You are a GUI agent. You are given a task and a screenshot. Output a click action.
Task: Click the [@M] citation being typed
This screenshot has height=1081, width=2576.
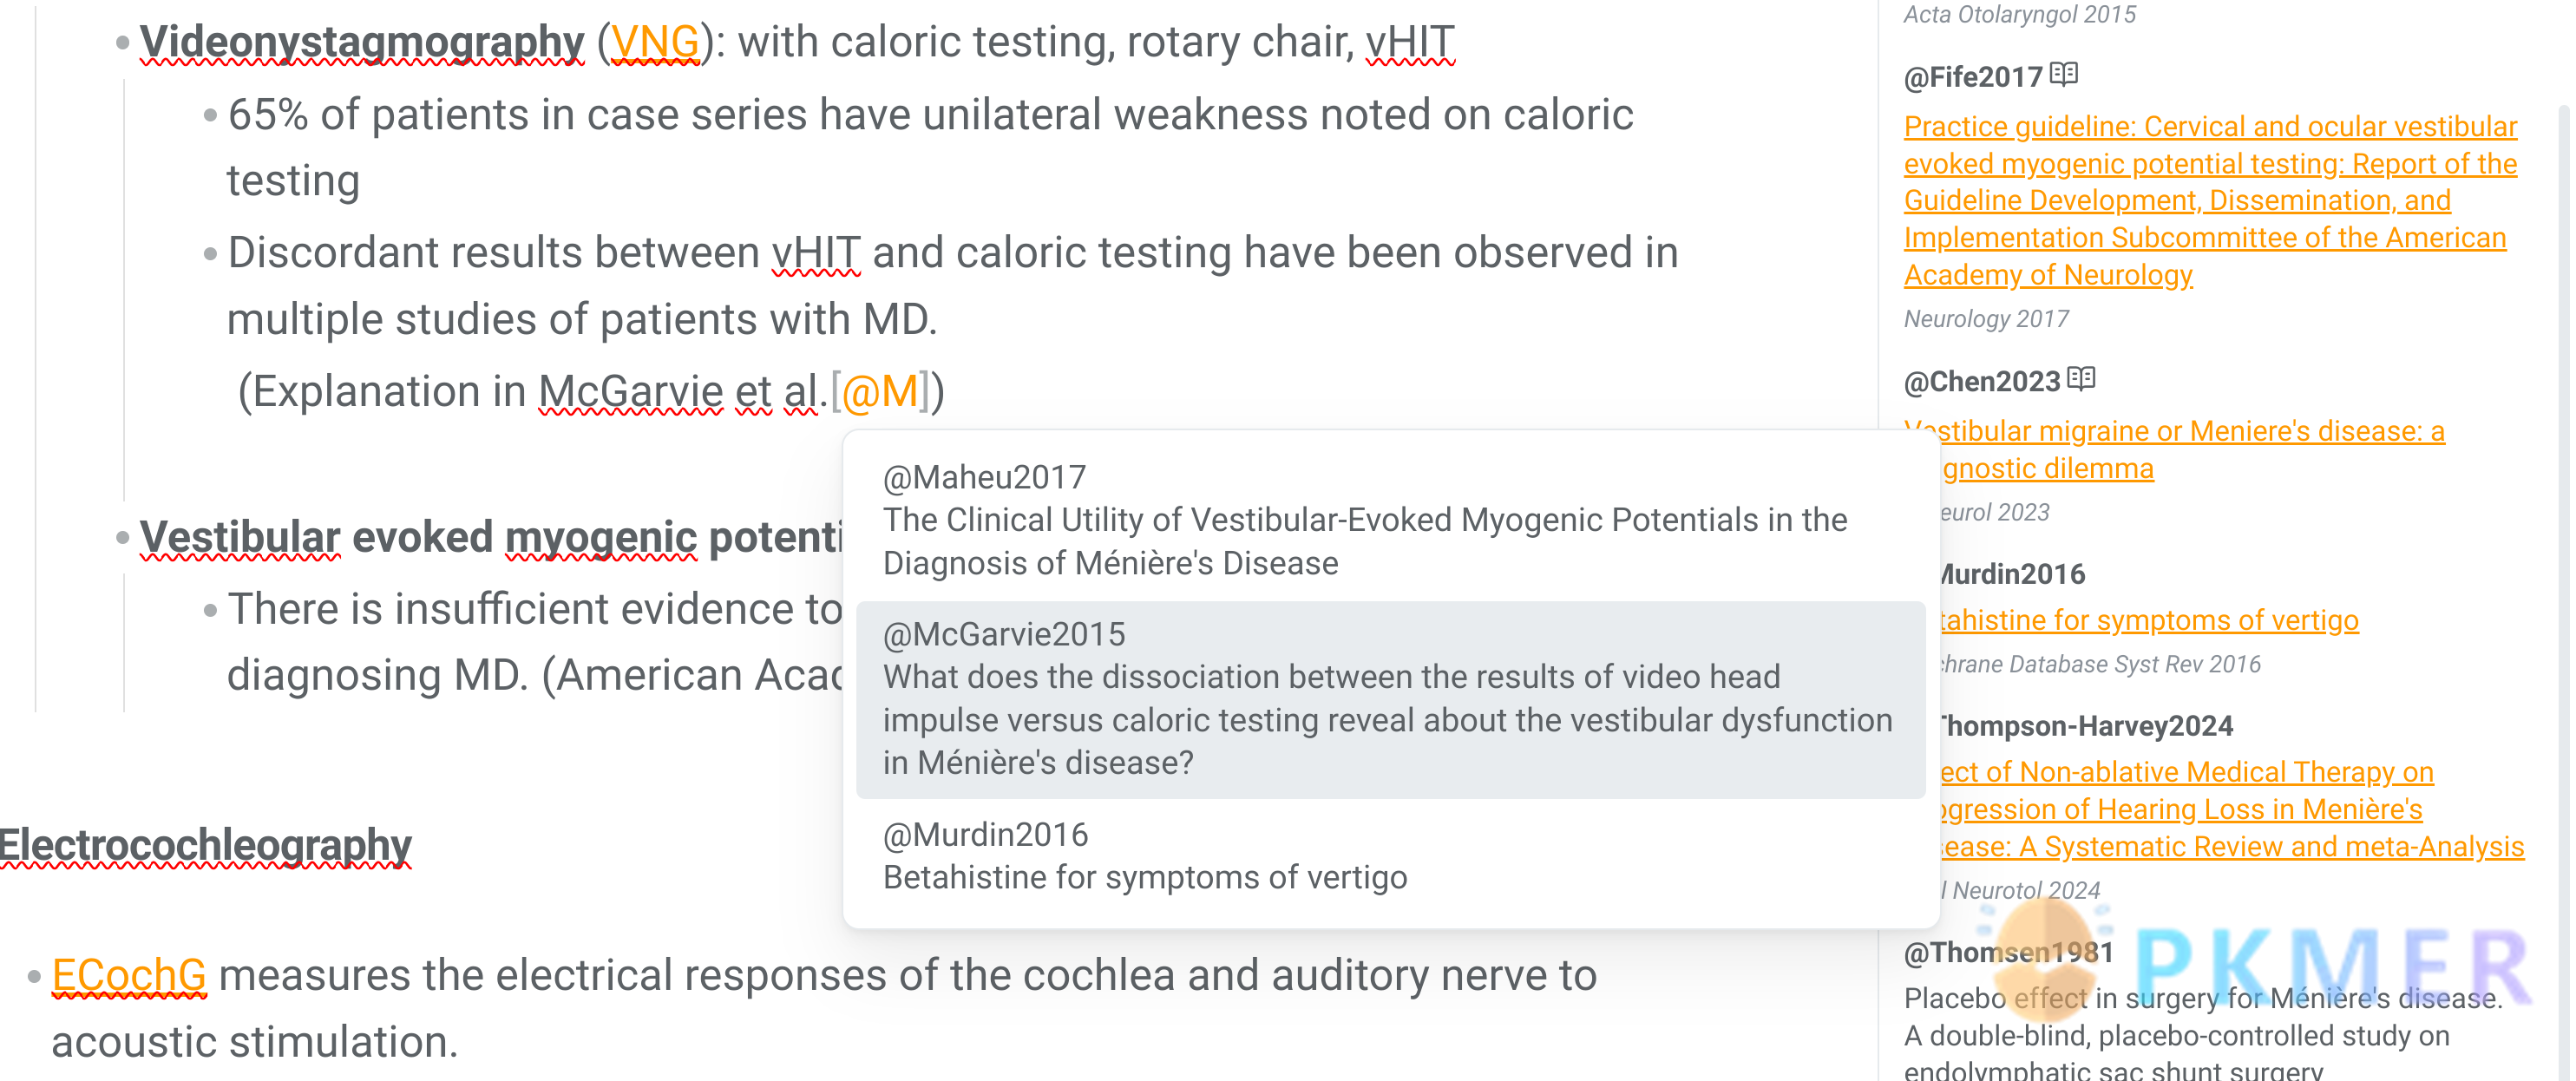[x=880, y=391]
